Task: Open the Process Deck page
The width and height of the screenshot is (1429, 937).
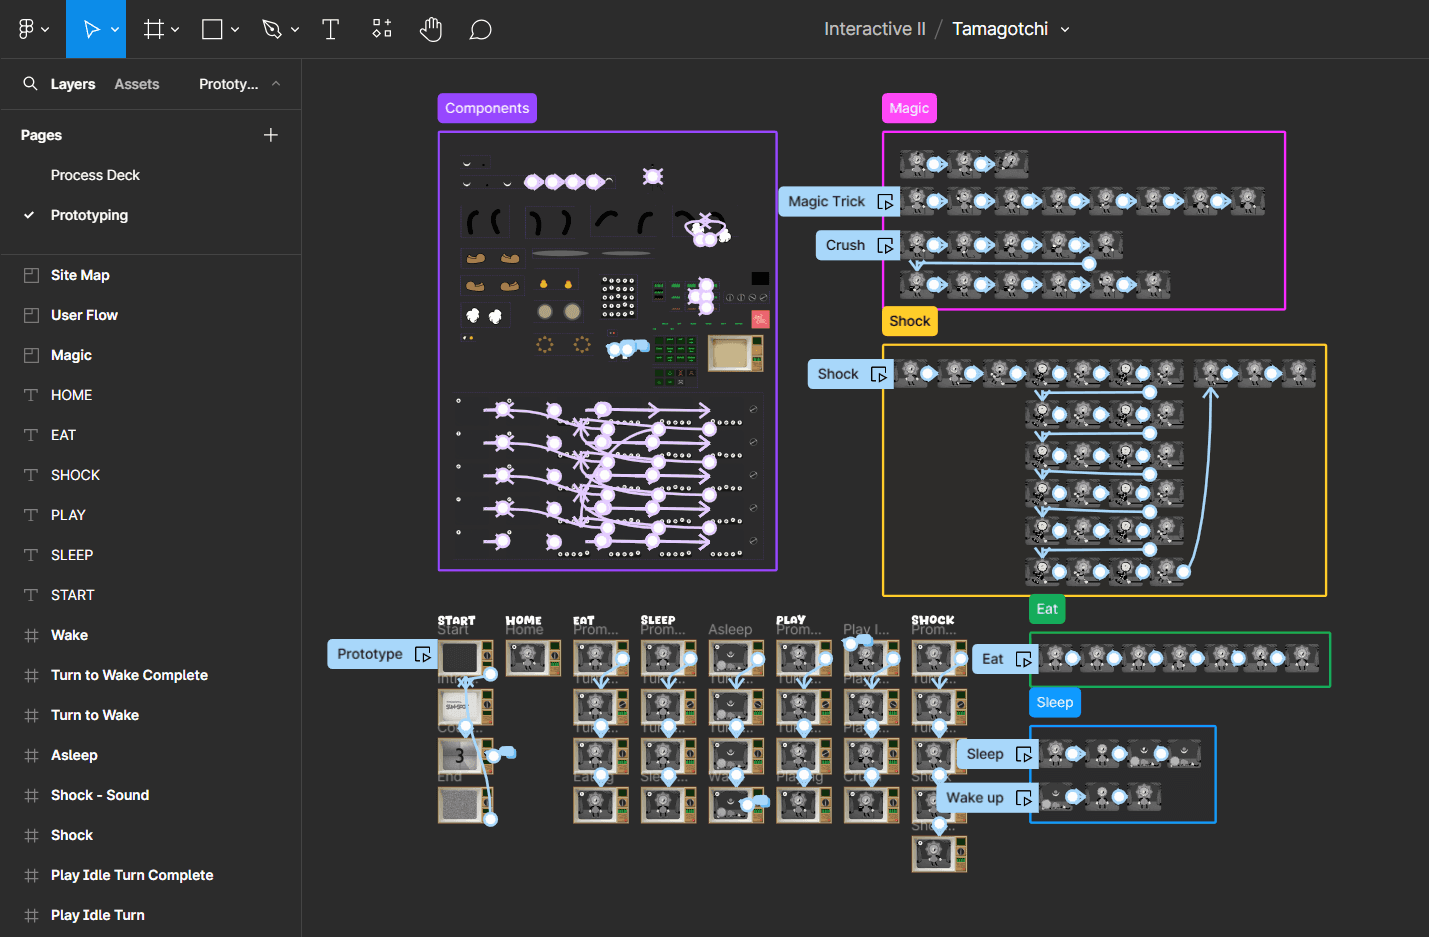Action: 95,175
